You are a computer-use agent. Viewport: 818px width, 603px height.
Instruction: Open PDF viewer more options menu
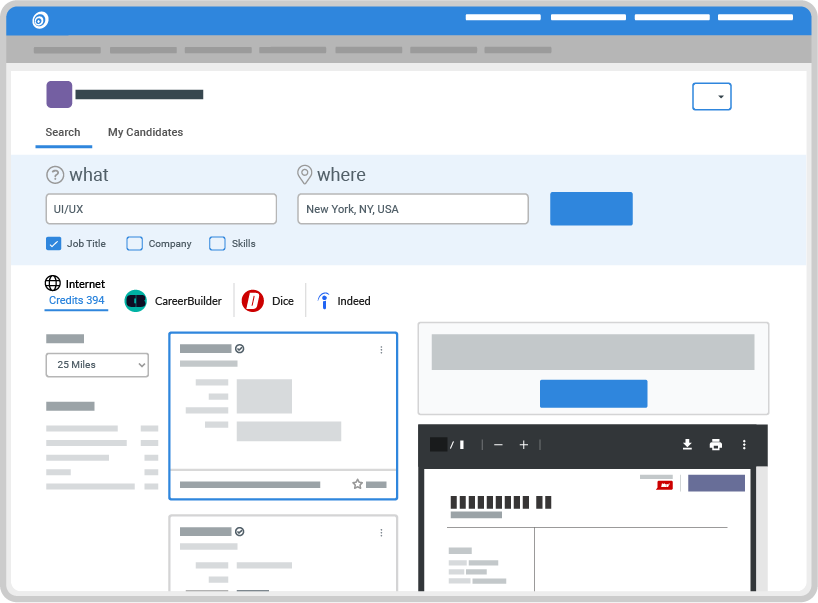pos(744,445)
